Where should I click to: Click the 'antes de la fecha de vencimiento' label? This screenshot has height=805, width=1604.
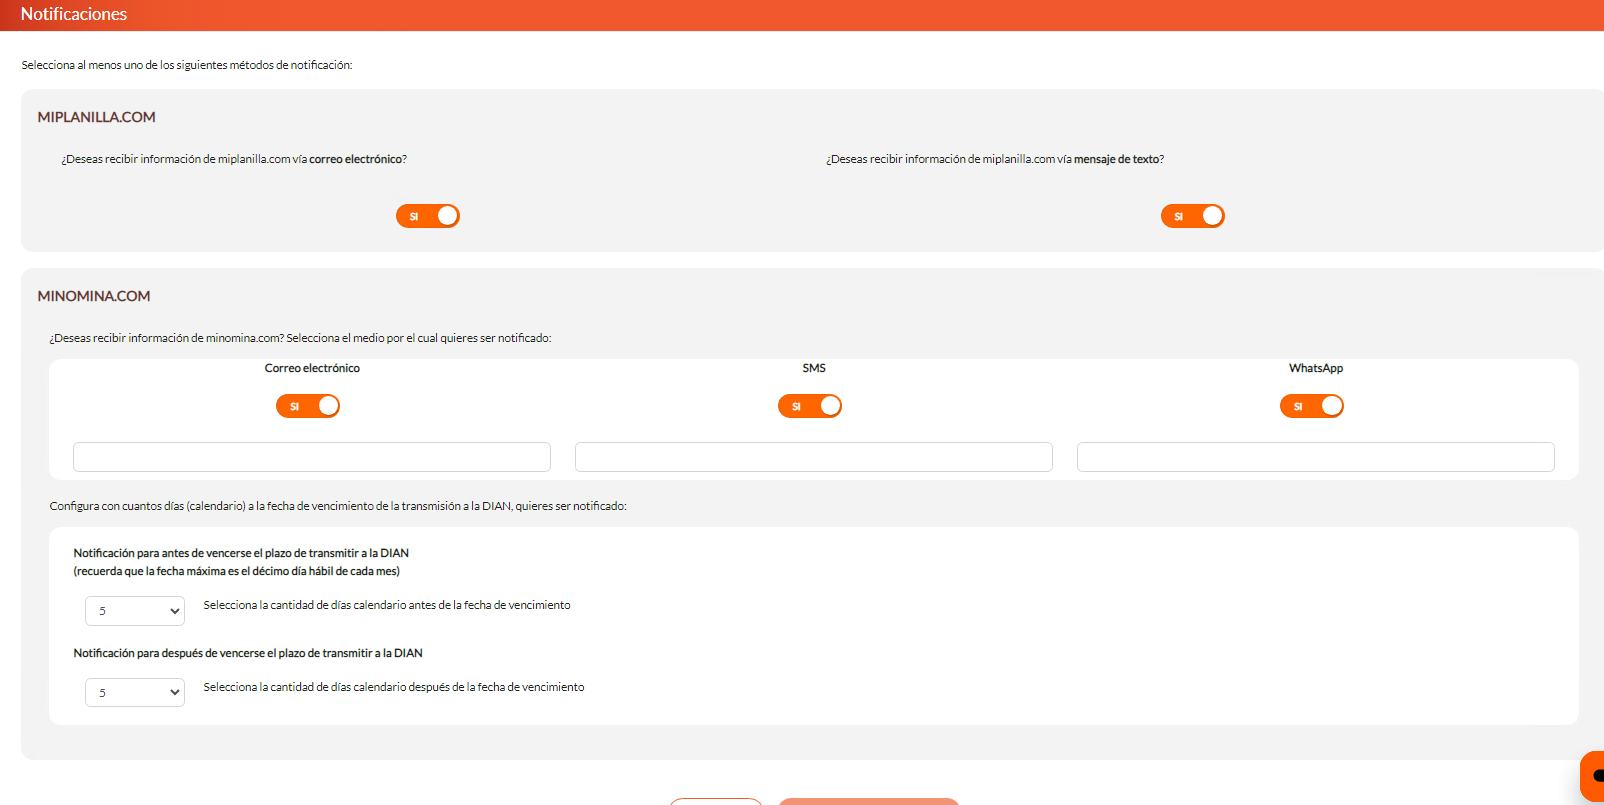click(387, 605)
